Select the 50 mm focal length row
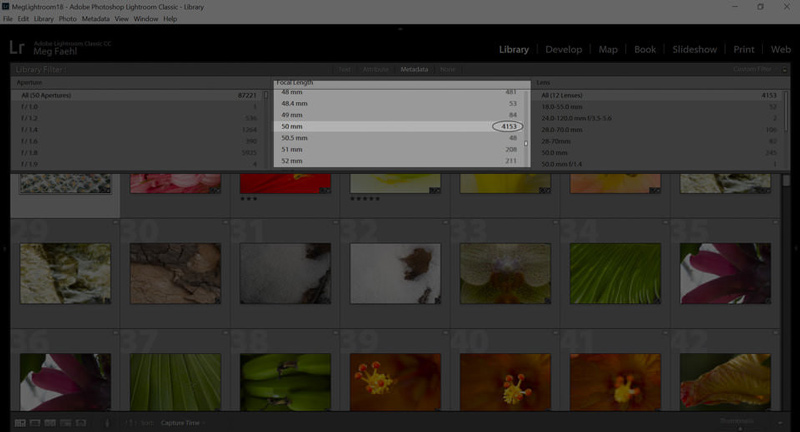 (x=400, y=127)
